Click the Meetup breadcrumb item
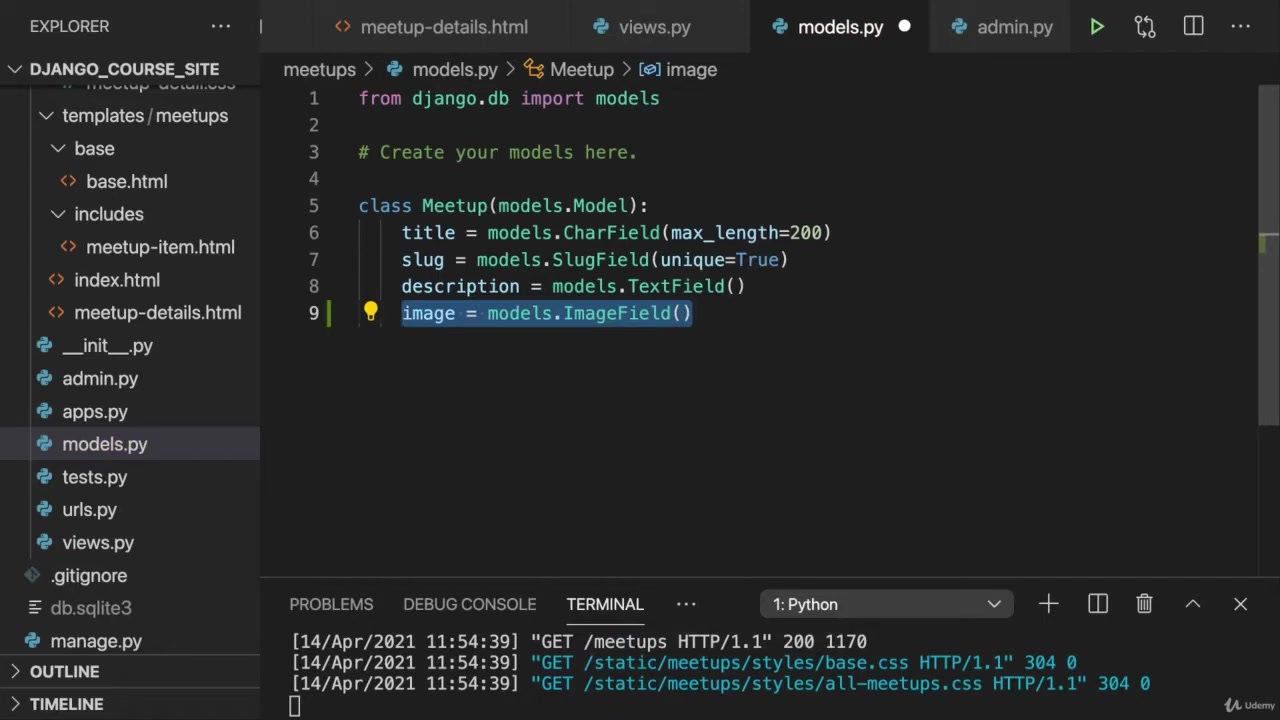 (x=580, y=70)
